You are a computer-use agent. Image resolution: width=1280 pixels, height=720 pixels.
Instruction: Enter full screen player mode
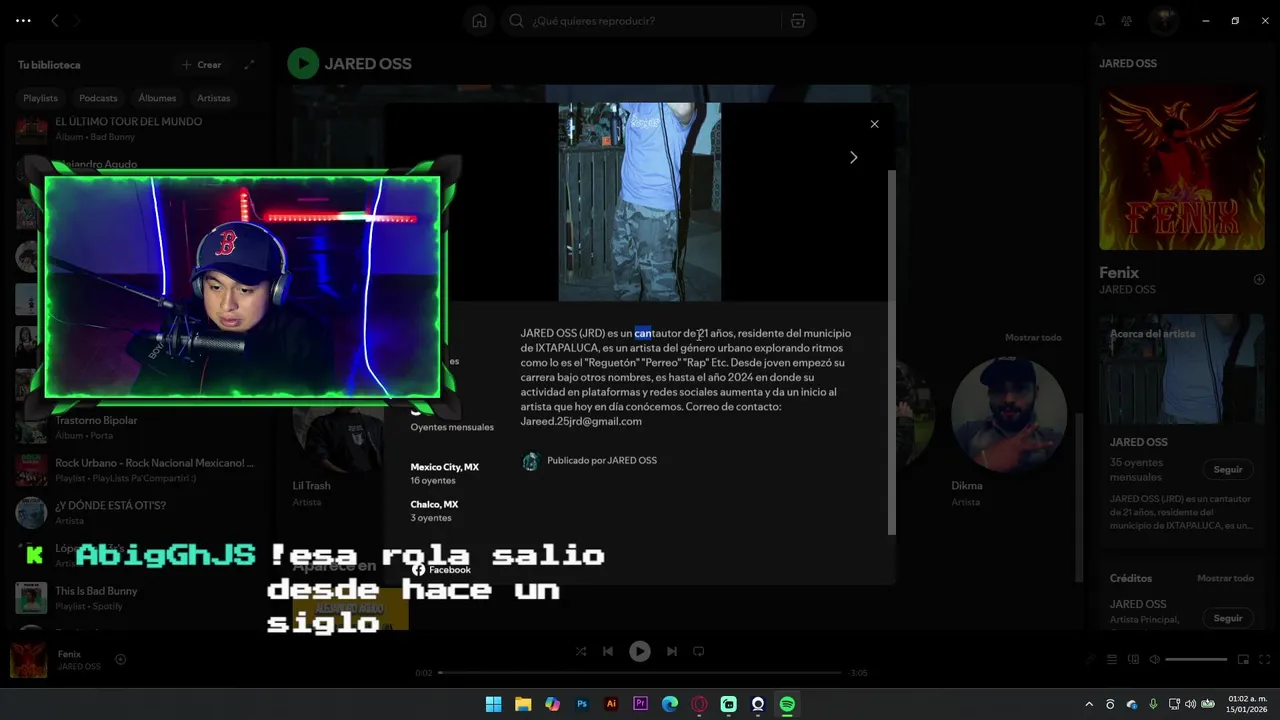(x=1264, y=660)
